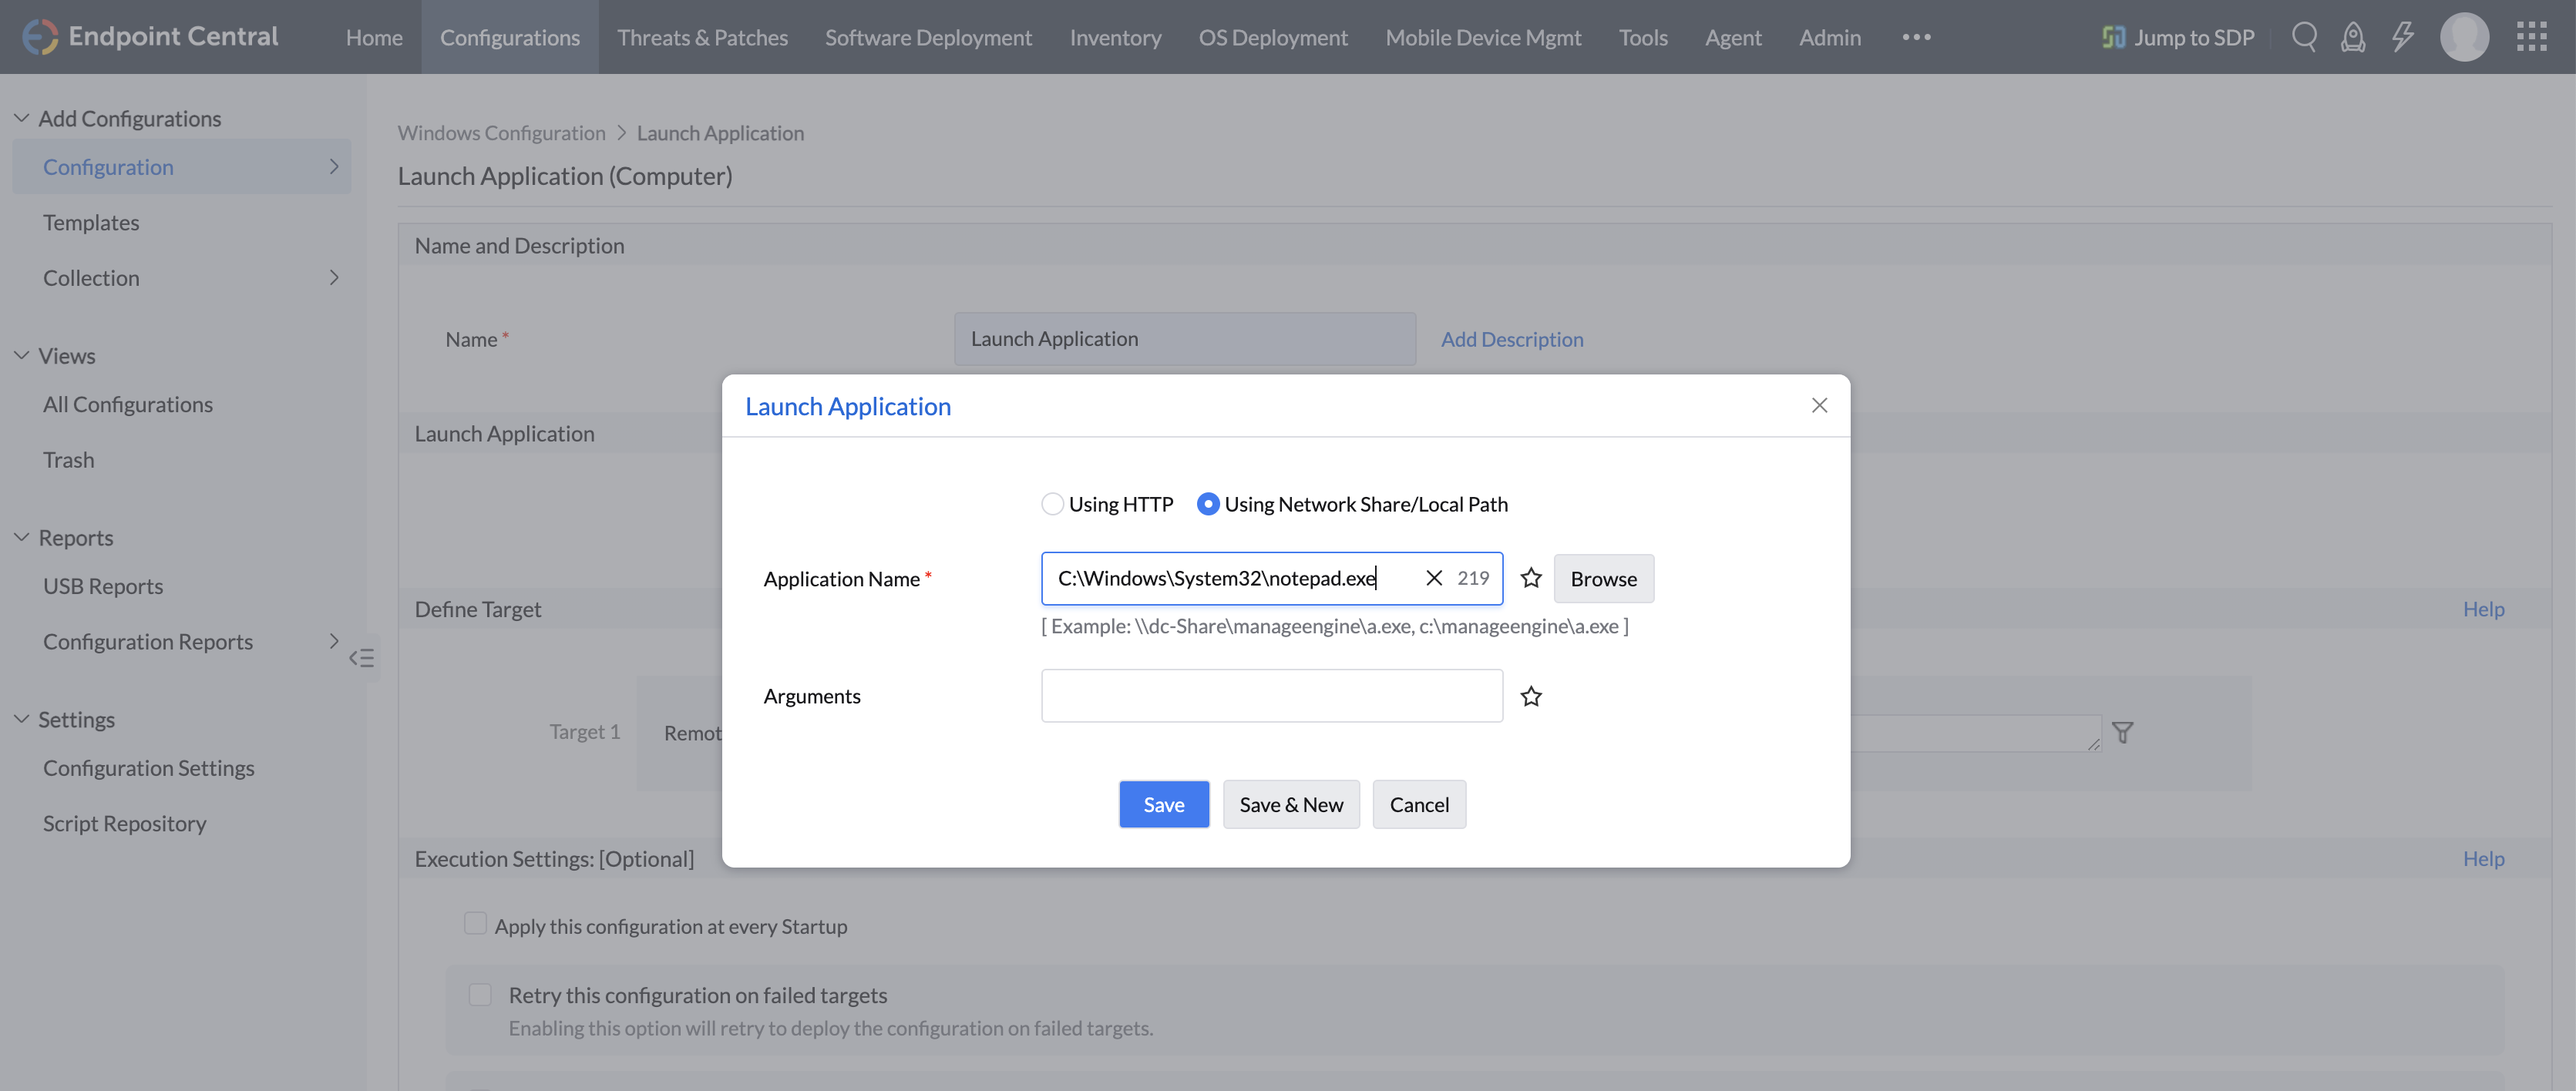
Task: Collapse the left sidebar panel
Action: [362, 658]
